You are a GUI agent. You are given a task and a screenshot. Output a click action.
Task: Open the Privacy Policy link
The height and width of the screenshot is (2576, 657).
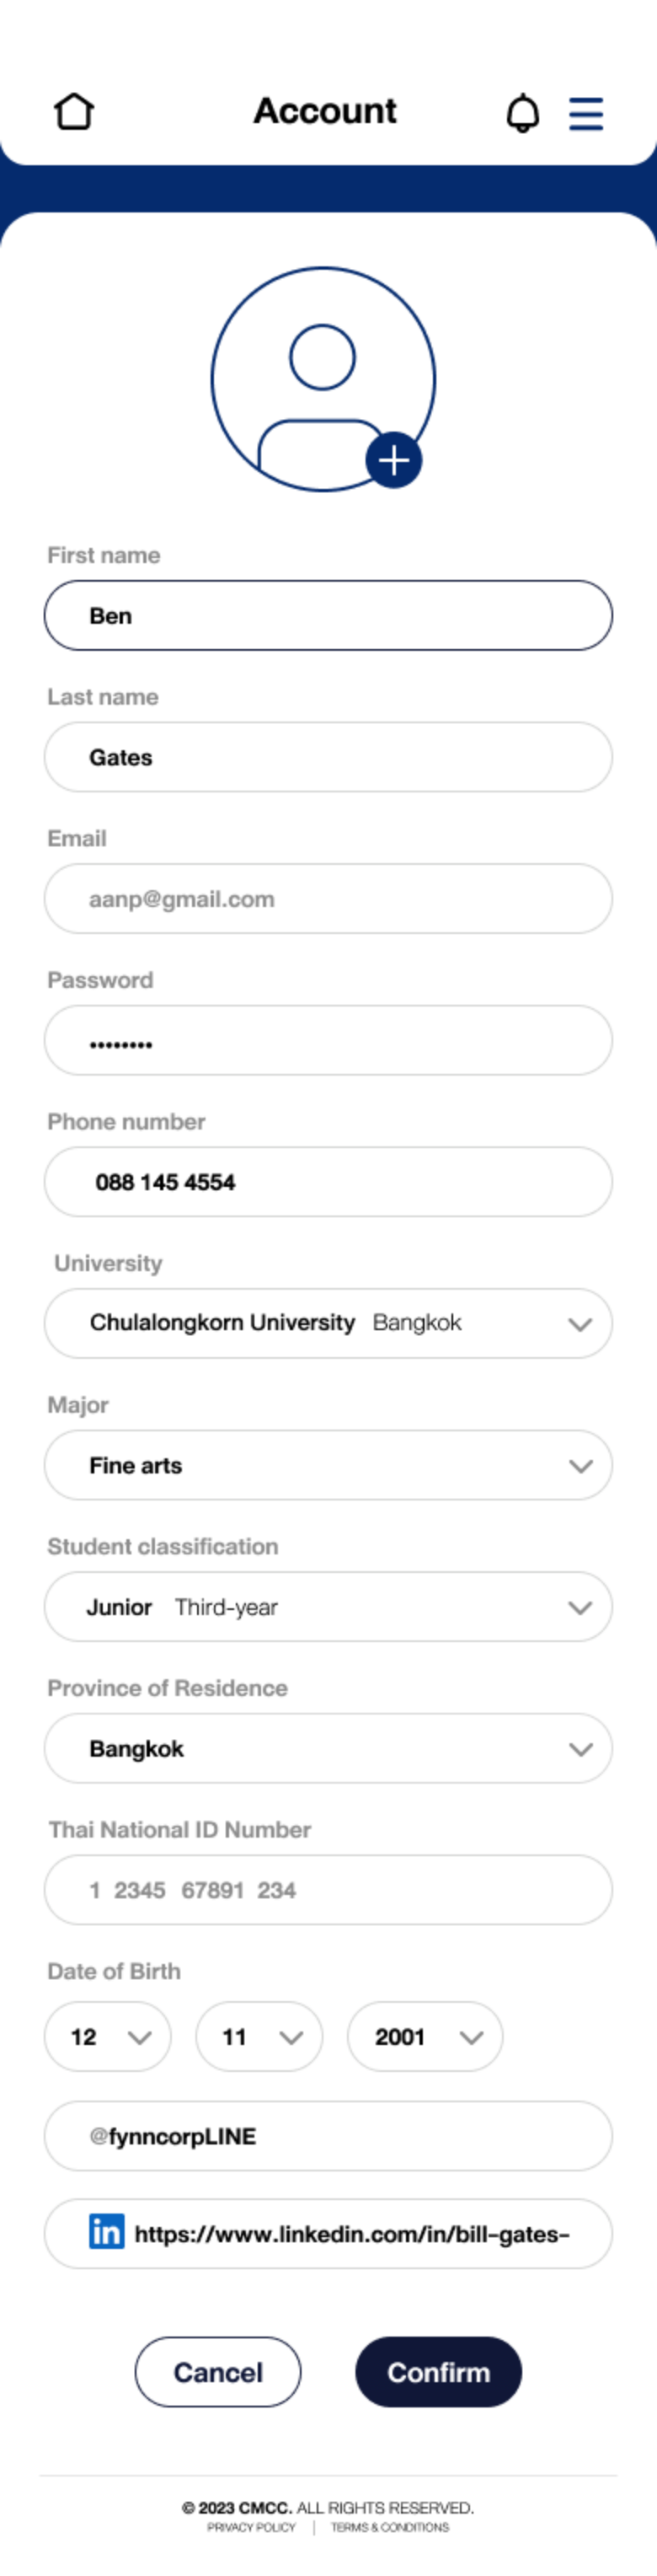coord(251,2527)
